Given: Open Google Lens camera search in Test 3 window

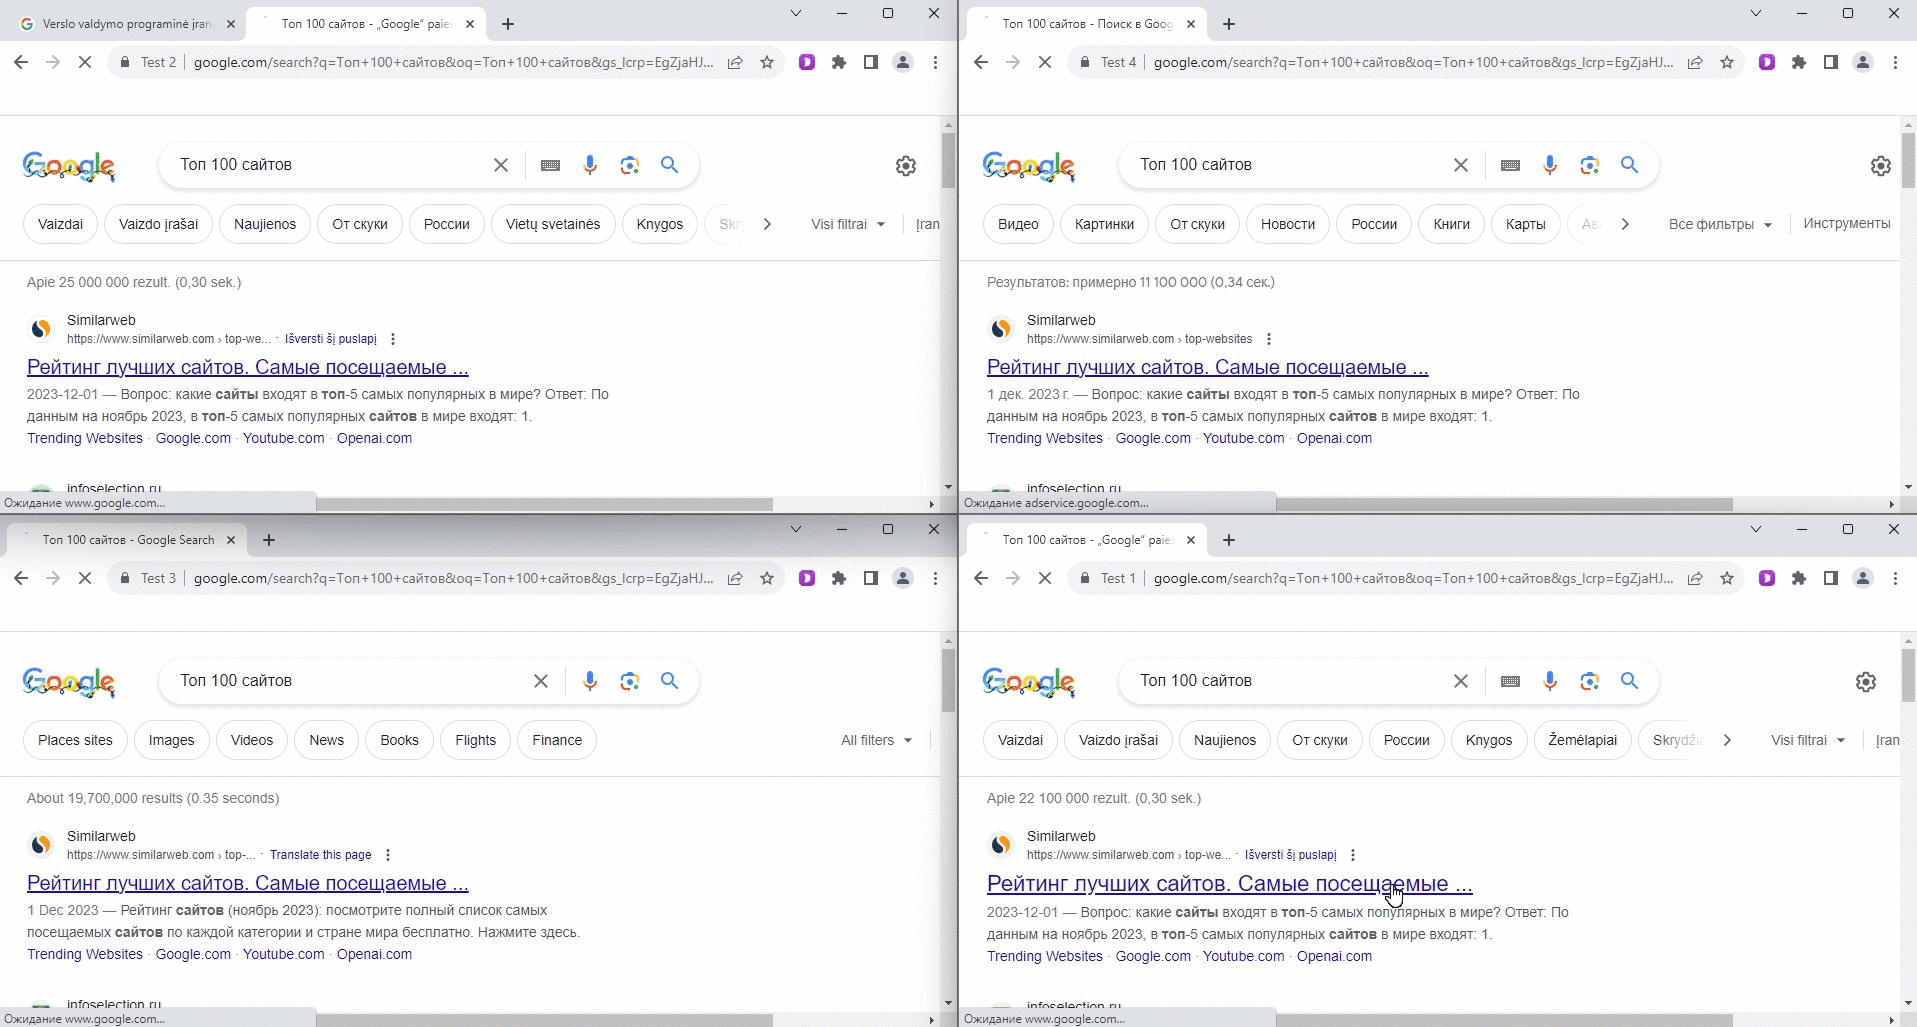Looking at the screenshot, I should tap(629, 681).
